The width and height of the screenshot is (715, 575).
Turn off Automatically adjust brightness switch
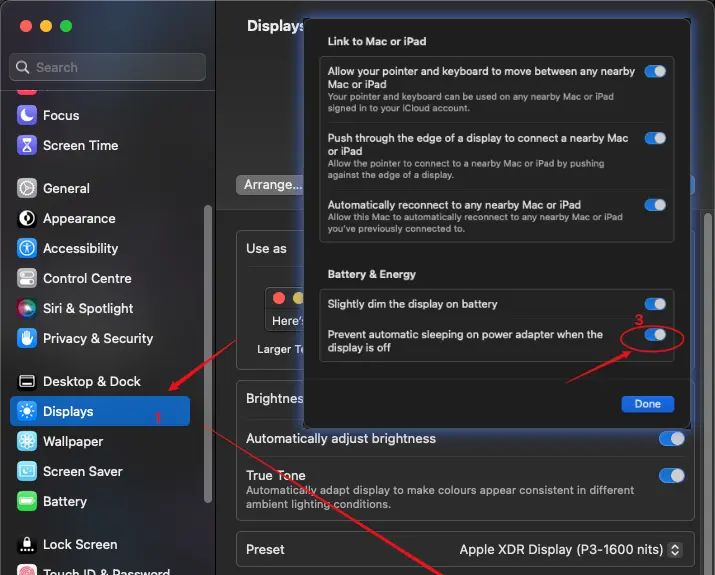[672, 439]
